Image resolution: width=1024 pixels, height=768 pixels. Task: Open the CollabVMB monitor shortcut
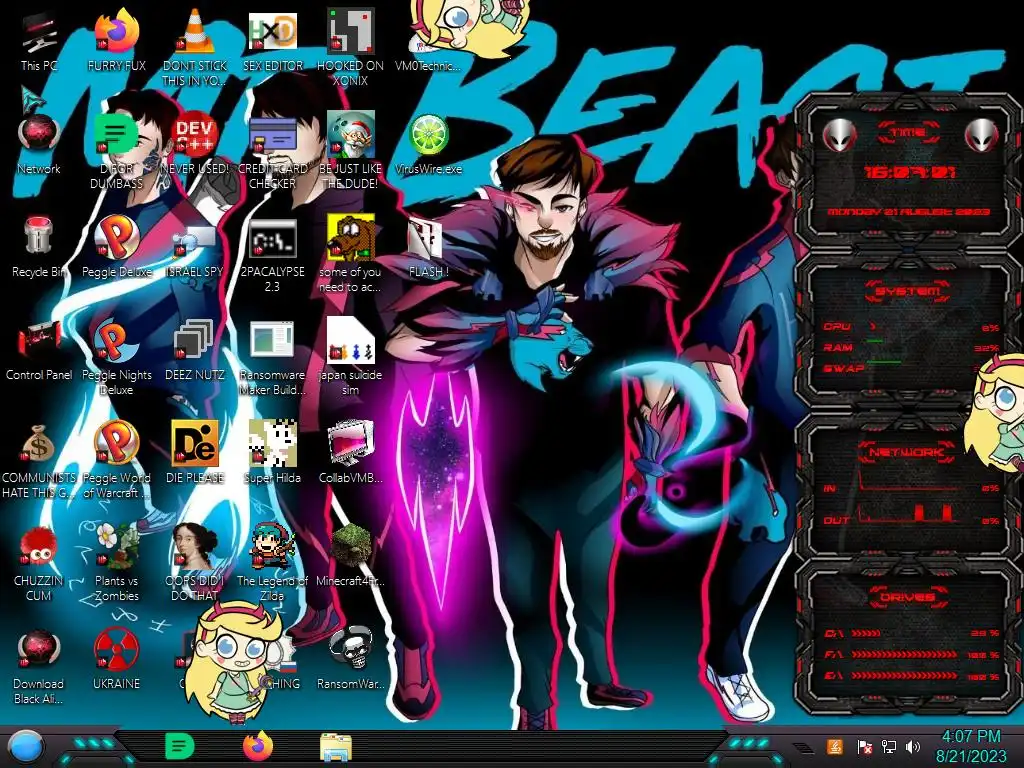point(350,453)
